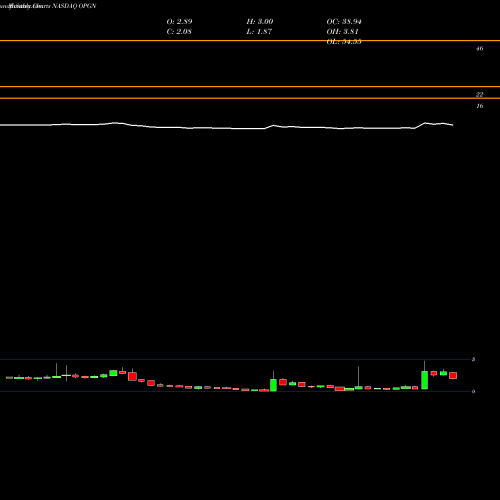Image resolution: width=500 pixels, height=500 pixels.
Task: Select the low value 'L: 1.87'
Action: 259,31
